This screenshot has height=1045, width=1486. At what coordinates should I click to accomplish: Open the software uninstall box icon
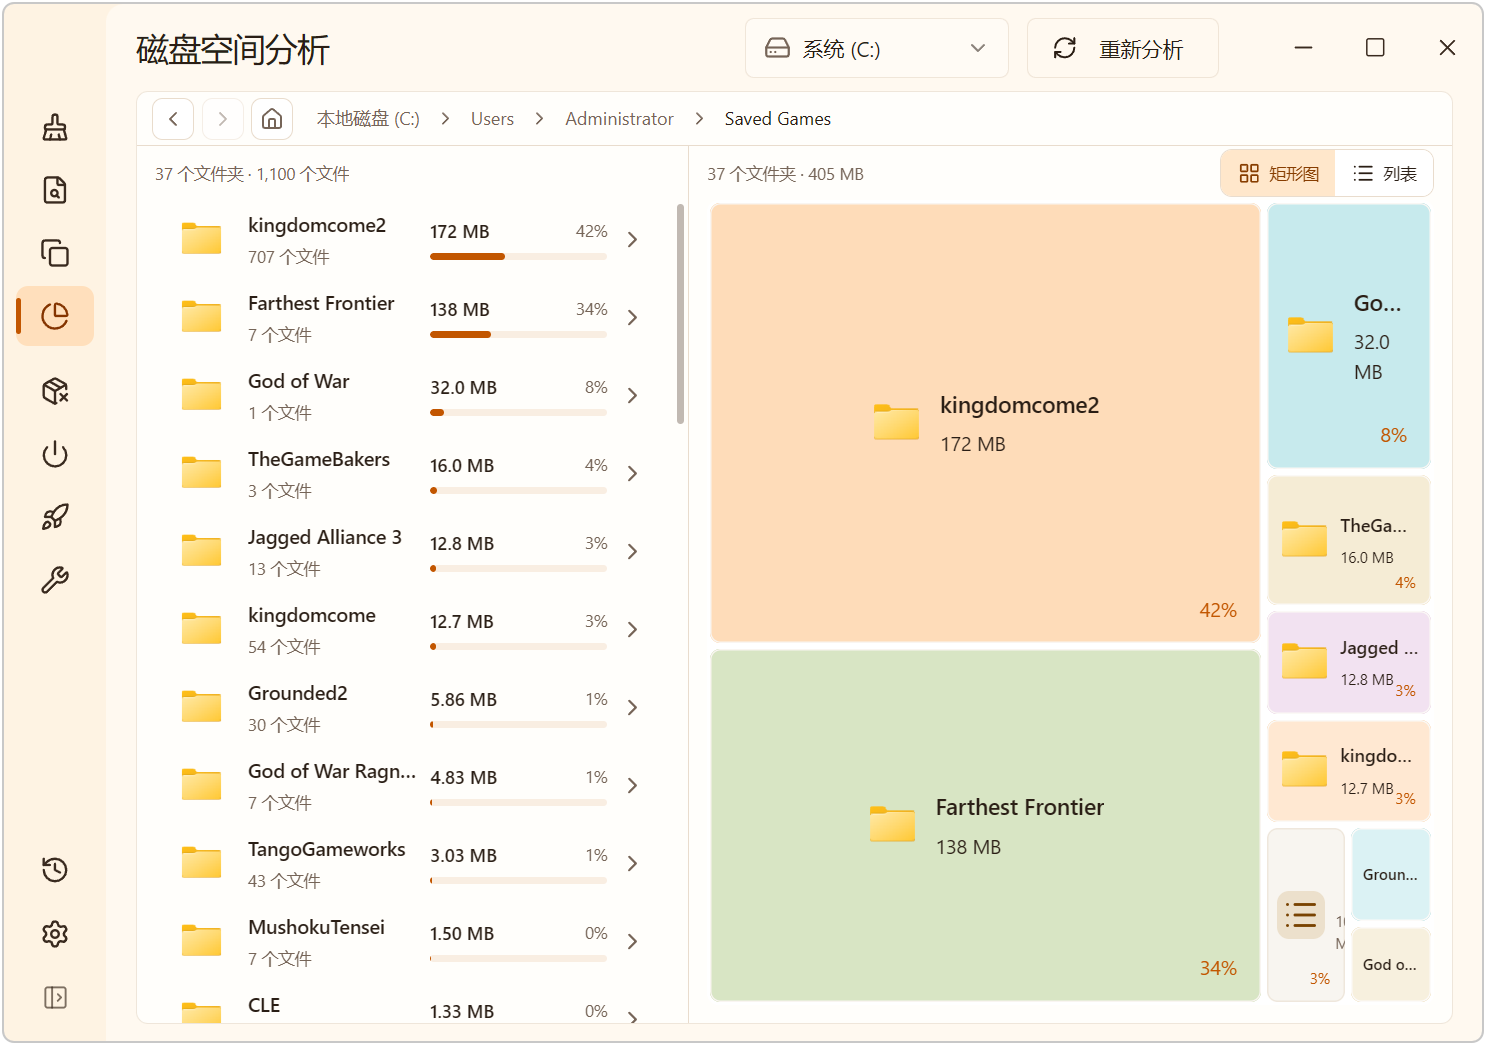pos(55,391)
